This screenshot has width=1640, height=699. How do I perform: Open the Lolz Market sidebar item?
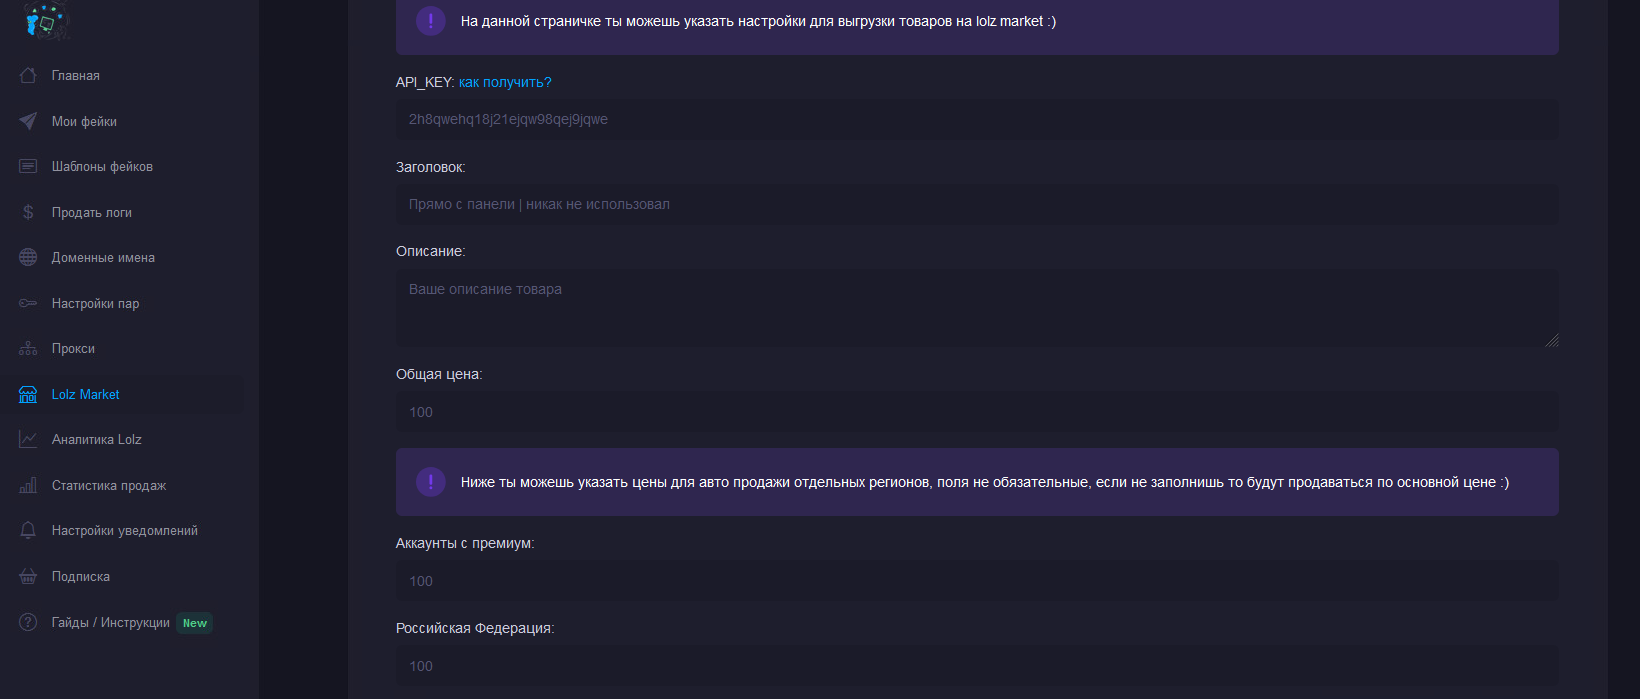pos(85,395)
